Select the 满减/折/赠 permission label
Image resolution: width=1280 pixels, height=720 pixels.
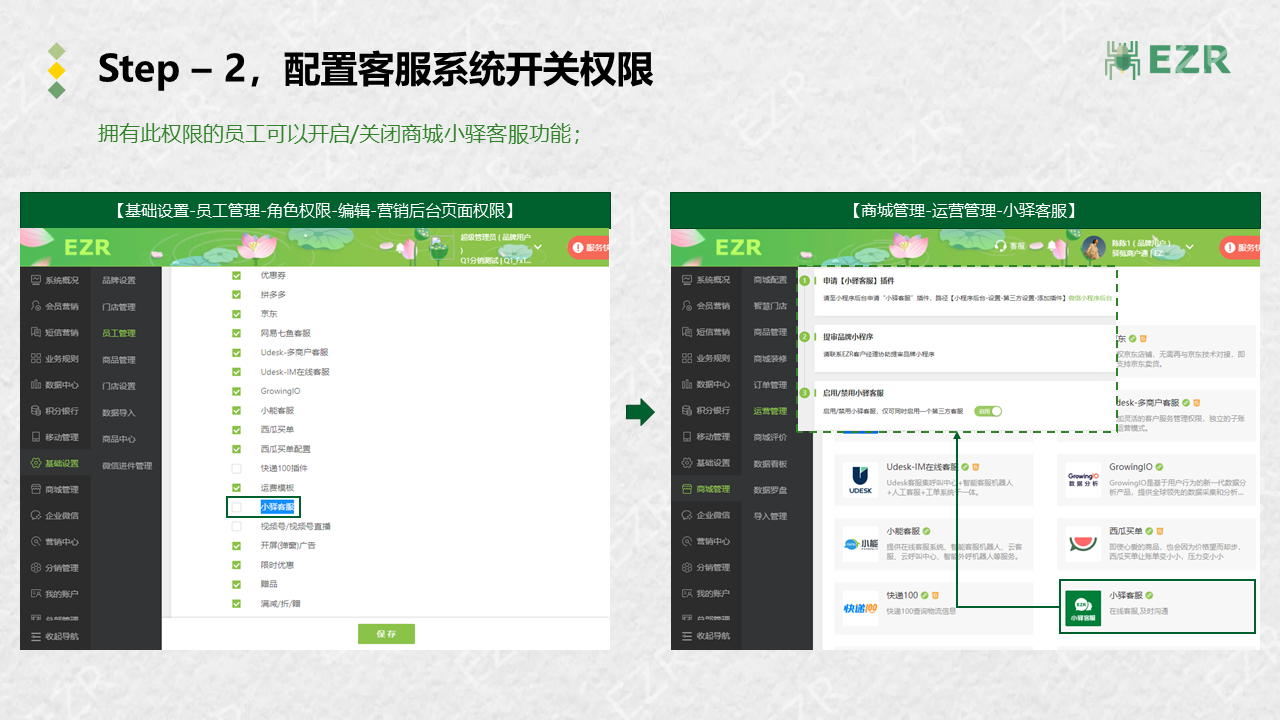tap(280, 604)
